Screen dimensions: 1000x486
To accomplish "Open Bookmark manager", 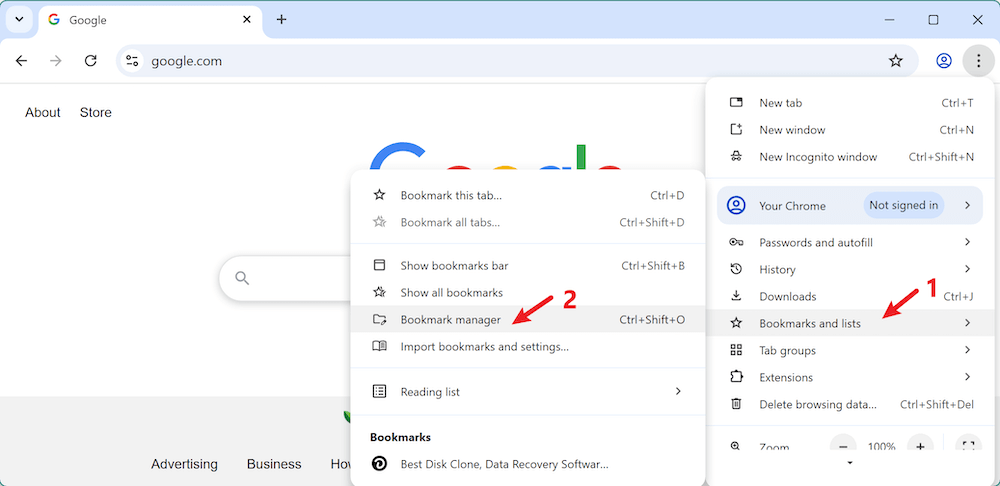I will coord(528,320).
